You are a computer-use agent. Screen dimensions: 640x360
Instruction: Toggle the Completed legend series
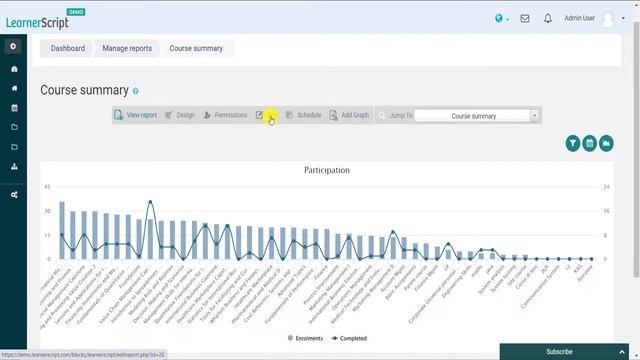pyautogui.click(x=349, y=338)
